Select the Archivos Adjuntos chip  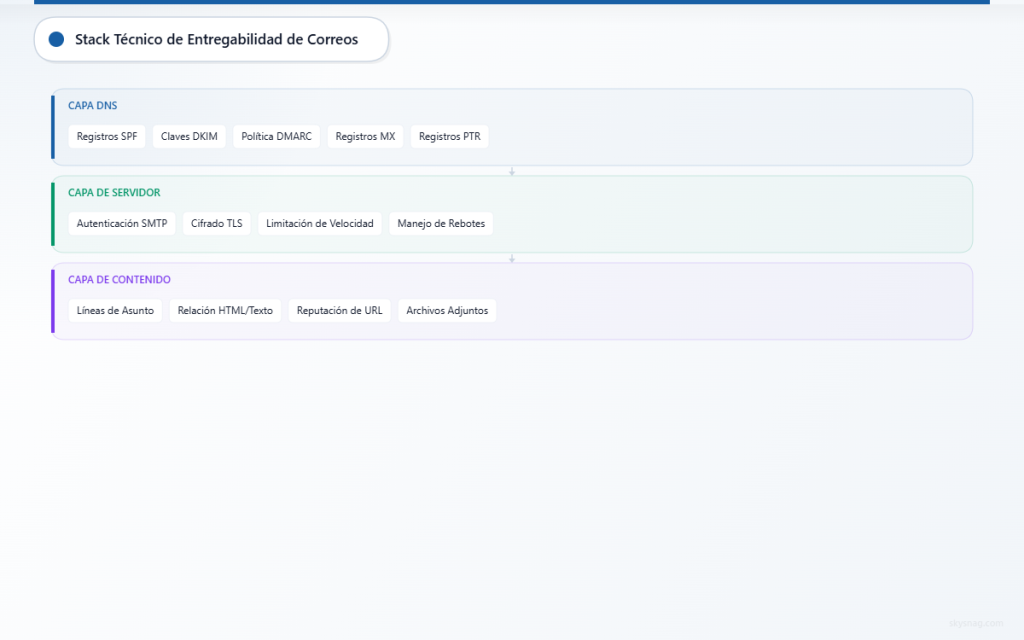(x=447, y=311)
